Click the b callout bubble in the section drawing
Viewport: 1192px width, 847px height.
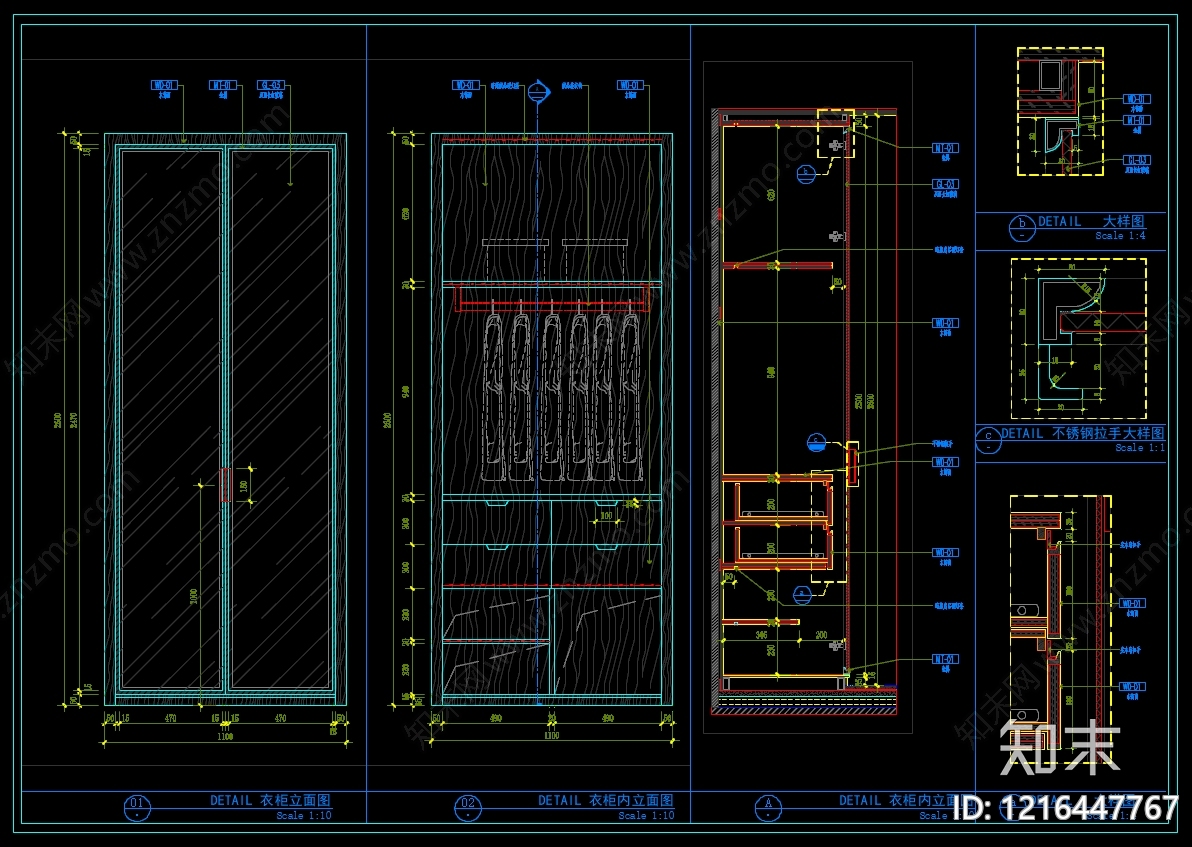pos(806,173)
